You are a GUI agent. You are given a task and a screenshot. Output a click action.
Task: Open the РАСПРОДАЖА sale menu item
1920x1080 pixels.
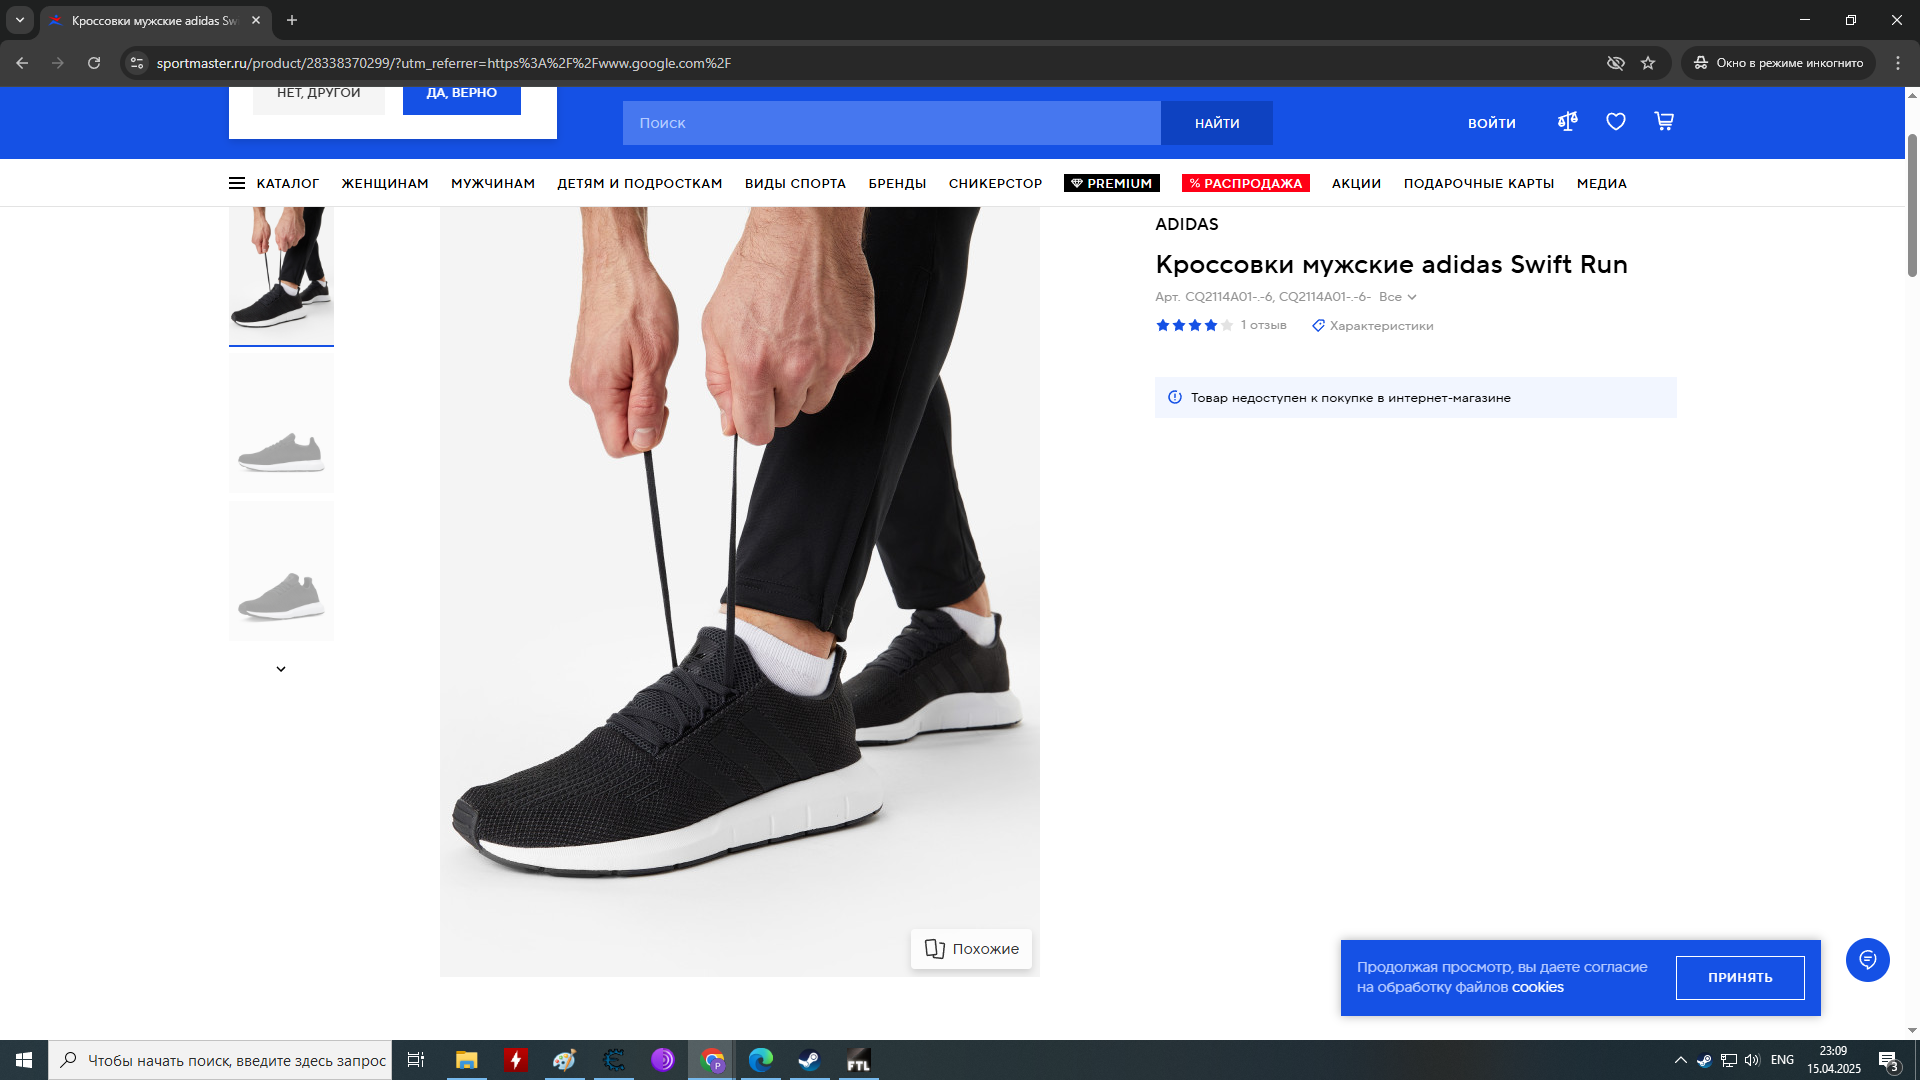[1245, 183]
